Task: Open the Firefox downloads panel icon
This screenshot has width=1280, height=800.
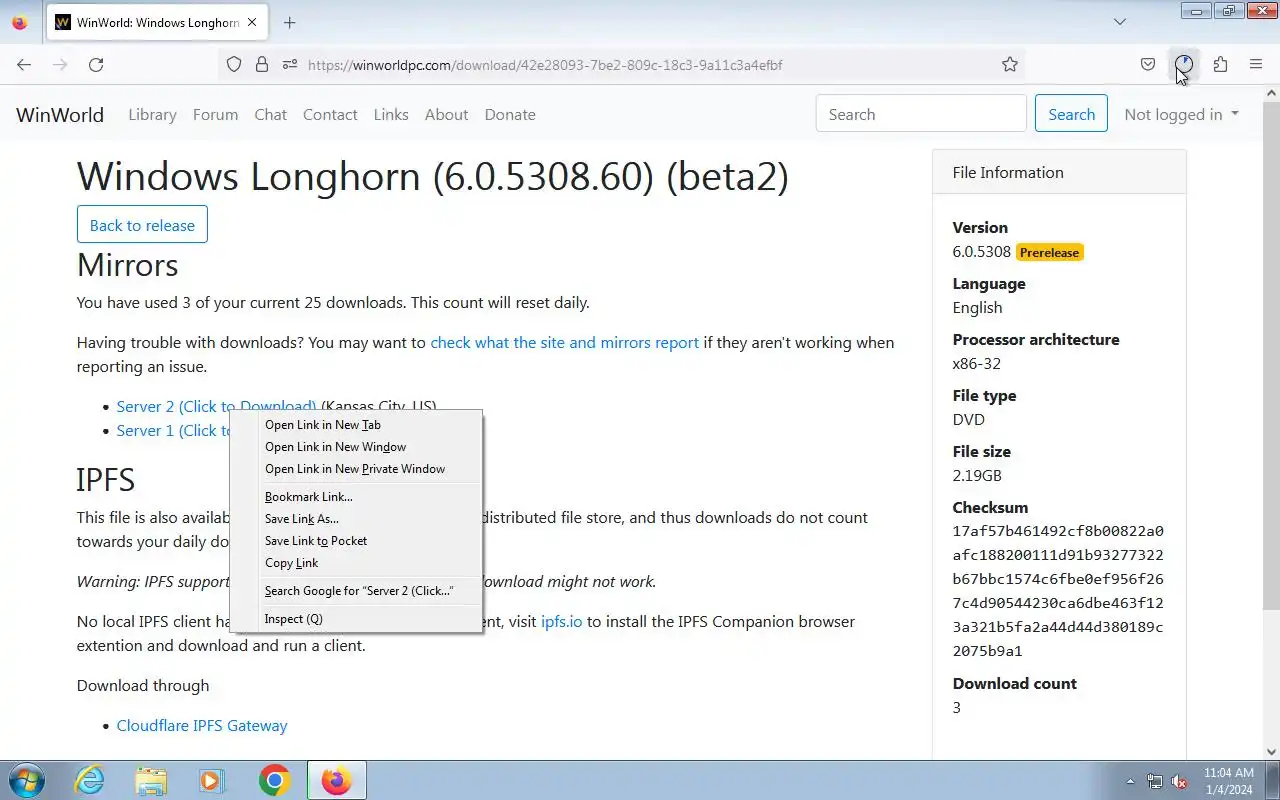Action: (1184, 65)
